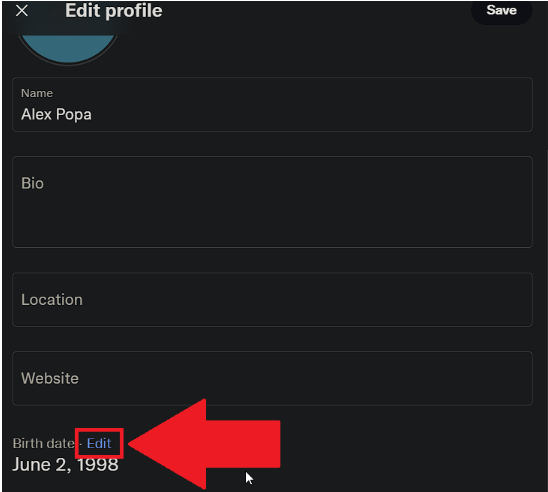Click the large red arrow annotation
Viewport: 548px width, 492px height.
pyautogui.click(x=204, y=444)
